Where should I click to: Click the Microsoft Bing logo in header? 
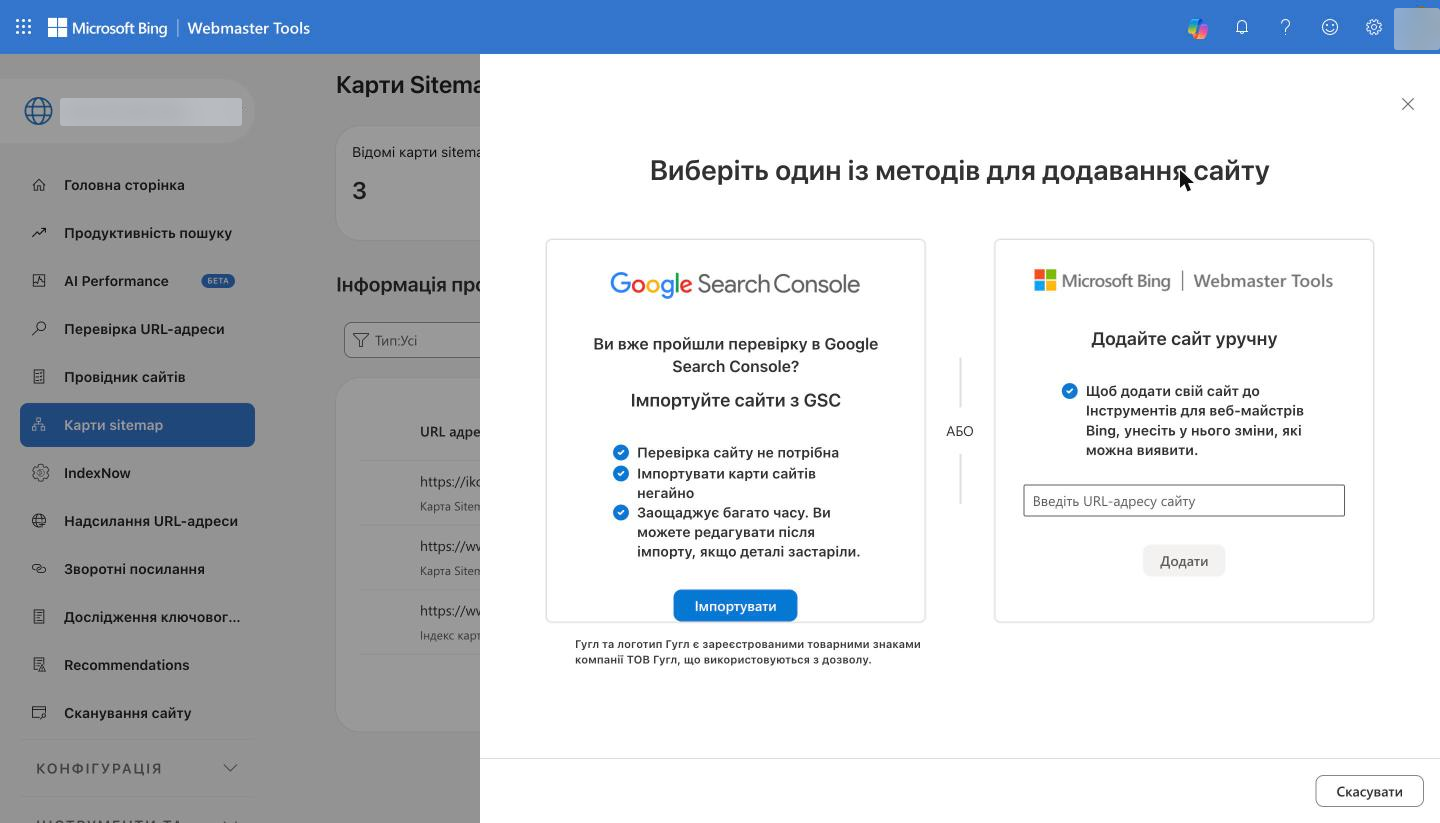tap(108, 28)
